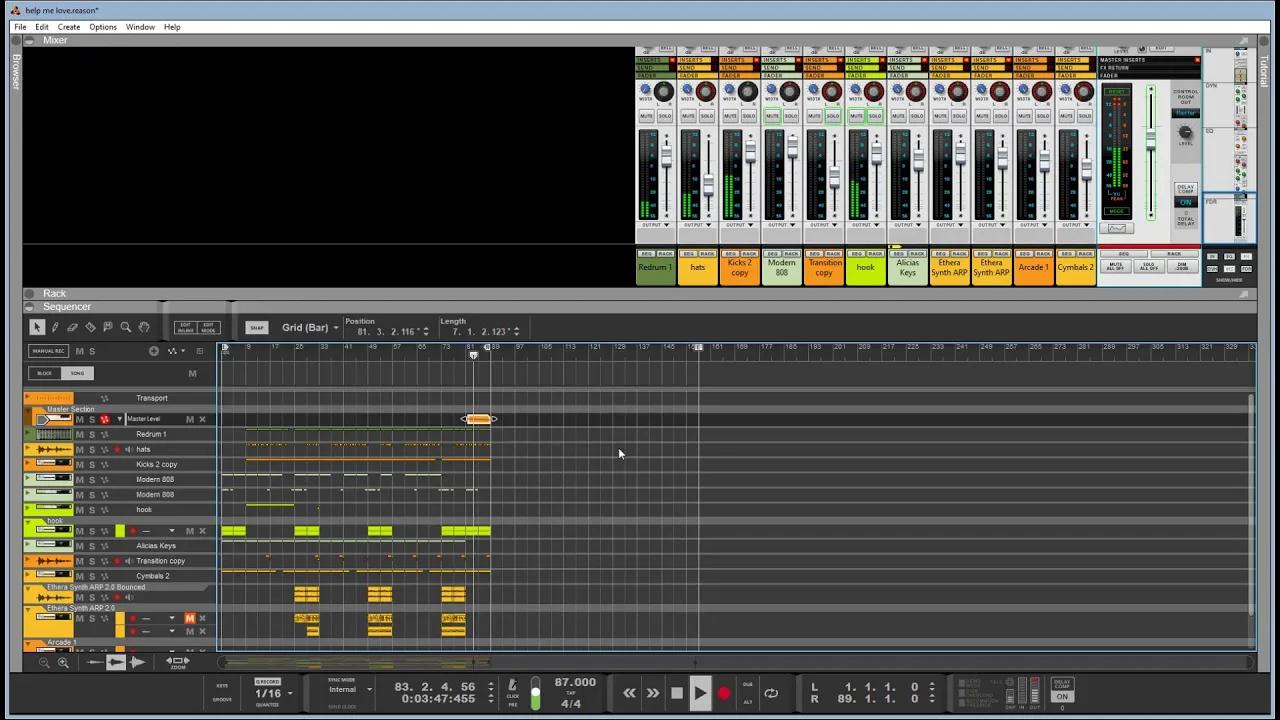Viewport: 1280px width, 720px height.
Task: Select the Magnifying glass zoom tool
Action: 125,327
